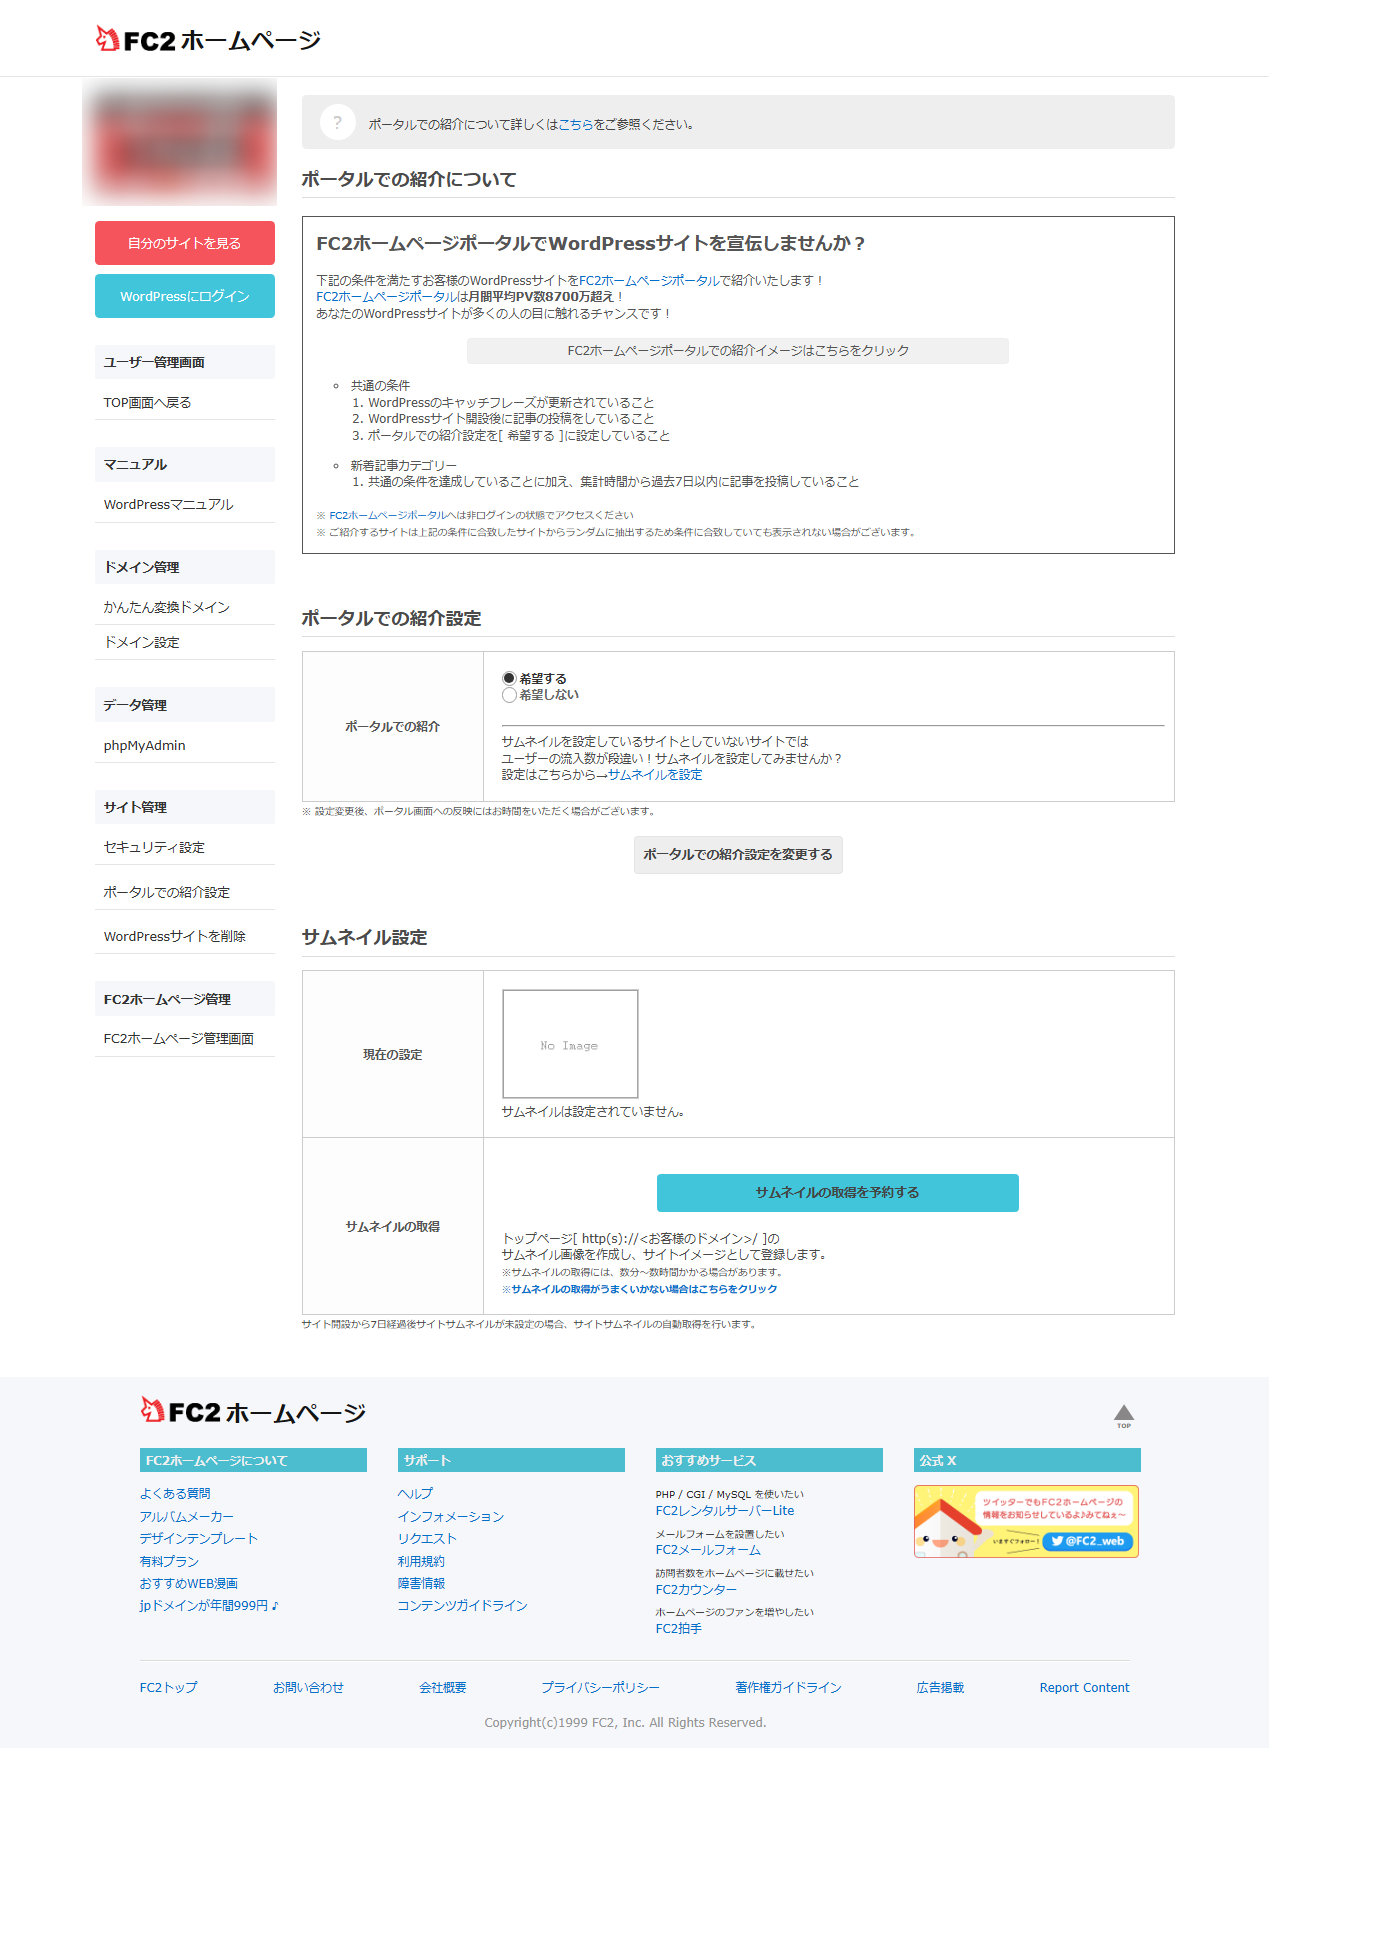Select the 希望しない radio button

tap(509, 695)
